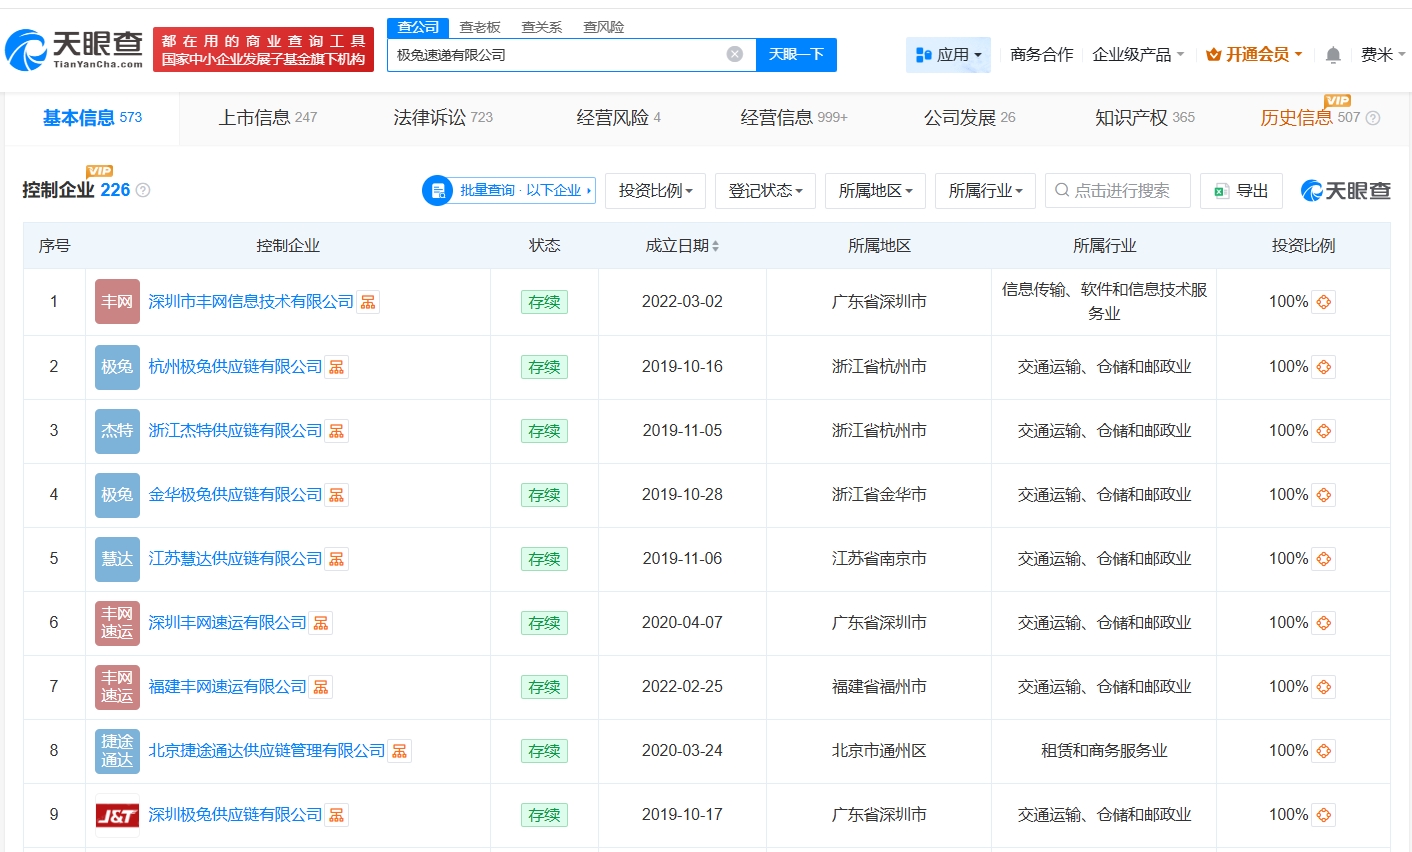The height and width of the screenshot is (852, 1412).
Task: Switch to the 经营风险 tab
Action: [619, 118]
